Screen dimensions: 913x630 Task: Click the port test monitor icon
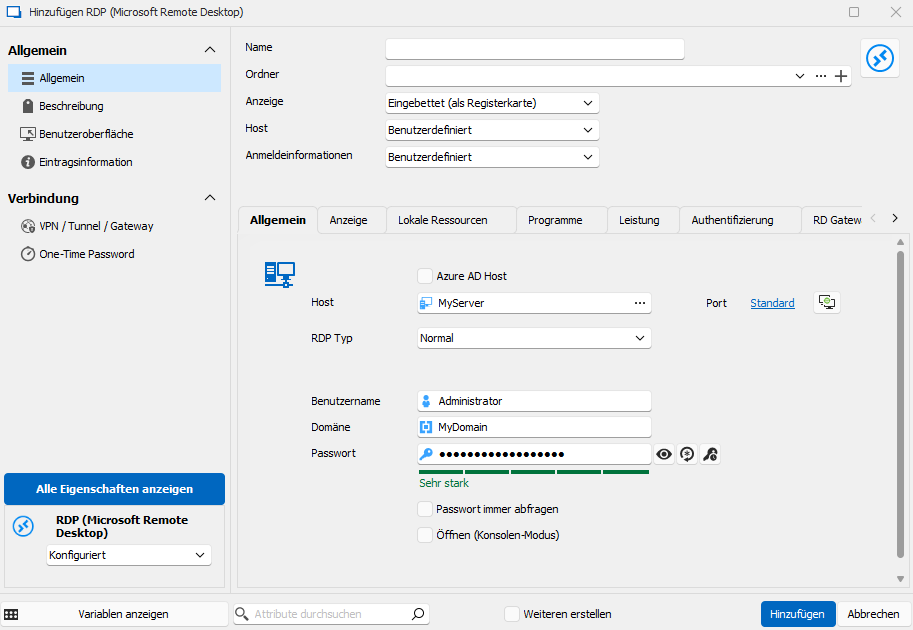click(827, 302)
